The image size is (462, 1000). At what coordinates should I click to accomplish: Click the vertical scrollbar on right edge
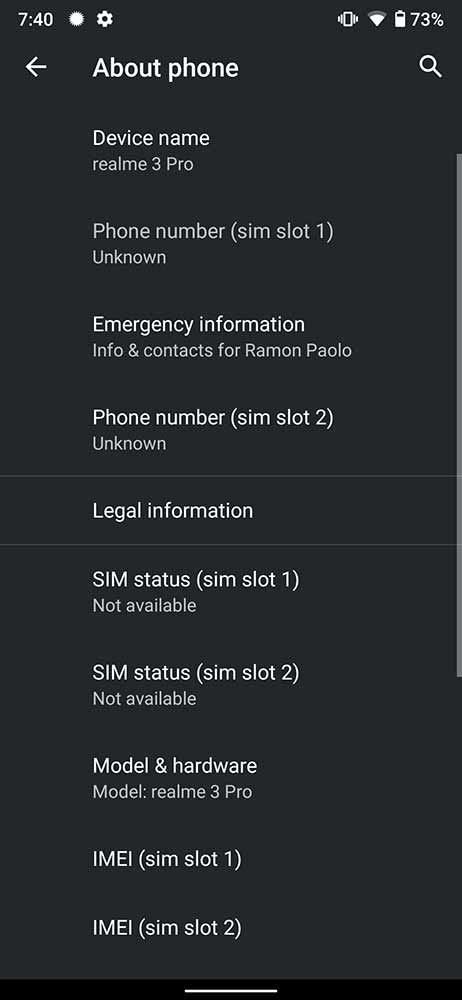point(459,415)
